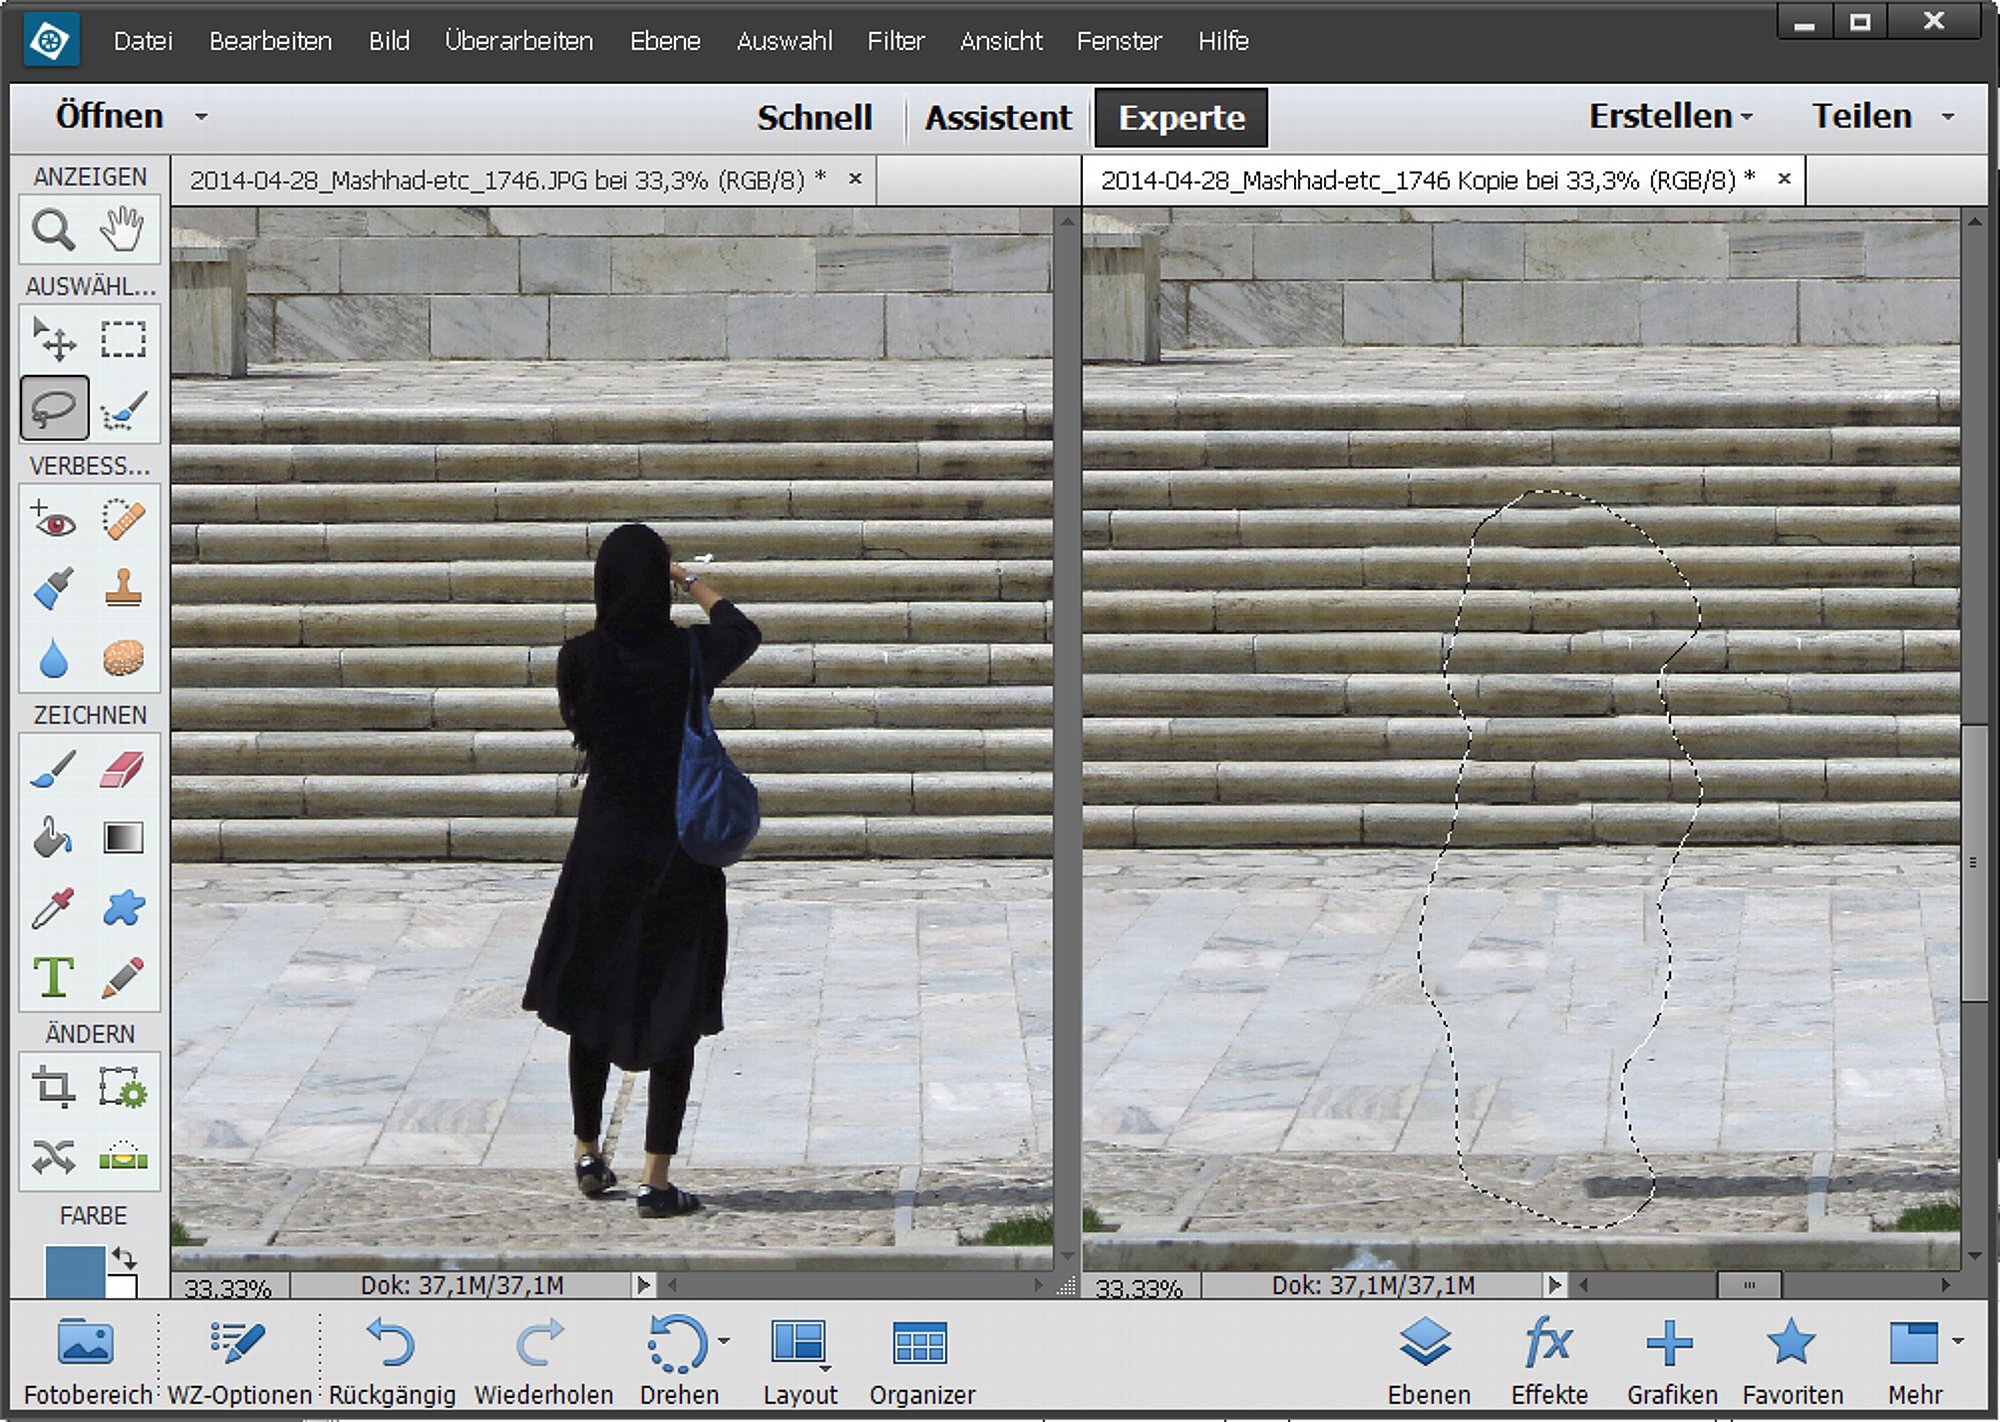
Task: Activate the Eraser tool
Action: [x=122, y=770]
